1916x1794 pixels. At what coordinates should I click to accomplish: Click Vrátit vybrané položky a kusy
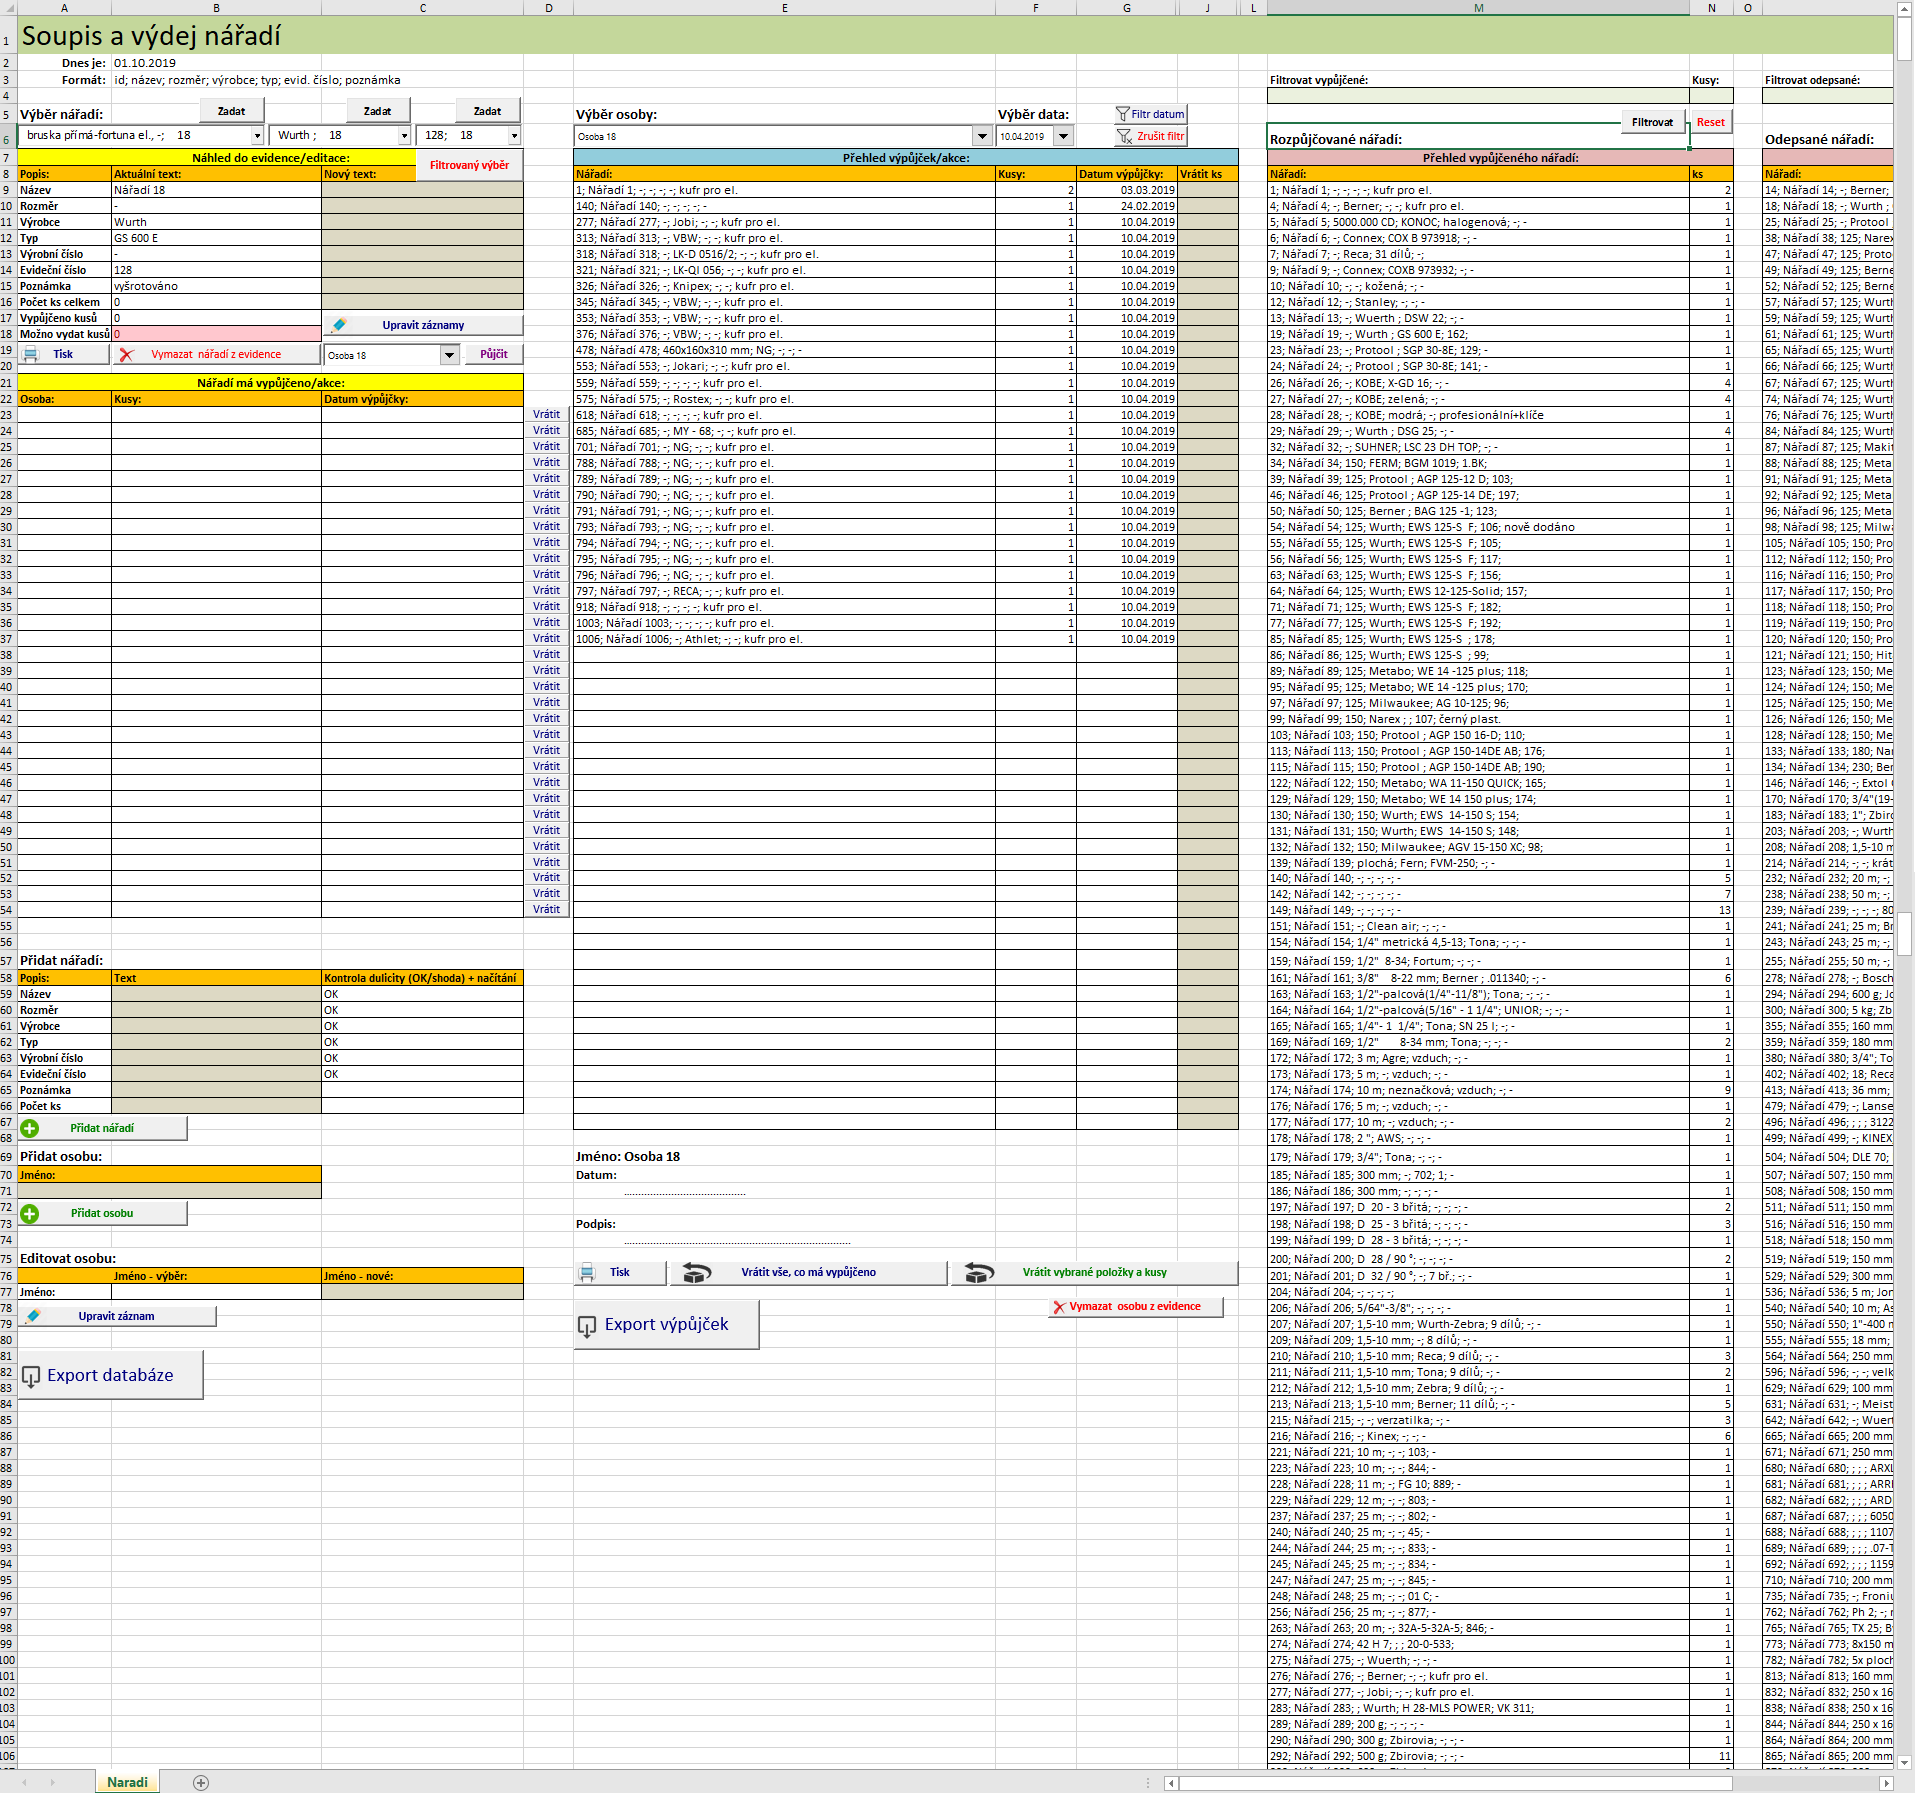point(1094,1272)
